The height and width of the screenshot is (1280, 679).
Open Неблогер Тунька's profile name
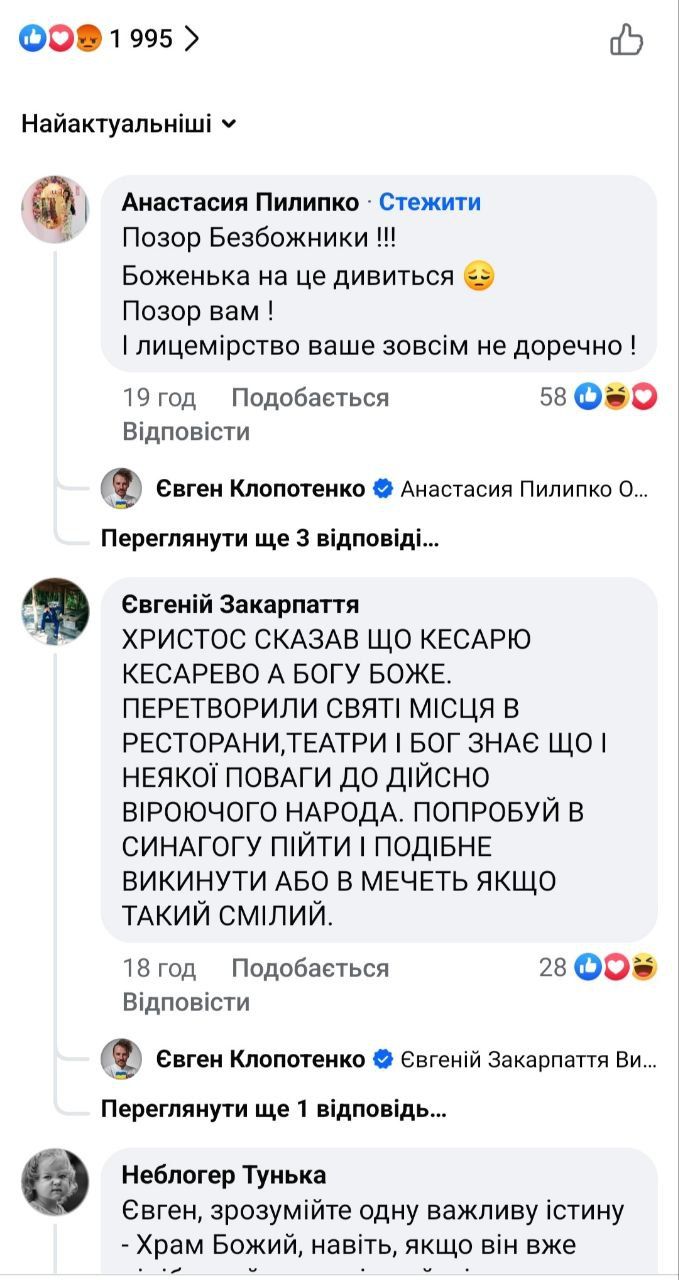pos(224,1174)
